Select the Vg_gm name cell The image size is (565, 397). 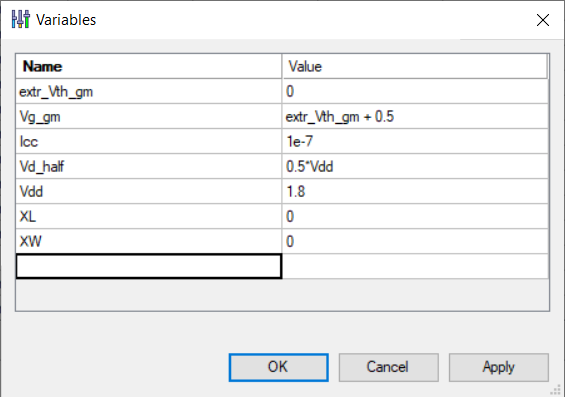pyautogui.click(x=148, y=116)
